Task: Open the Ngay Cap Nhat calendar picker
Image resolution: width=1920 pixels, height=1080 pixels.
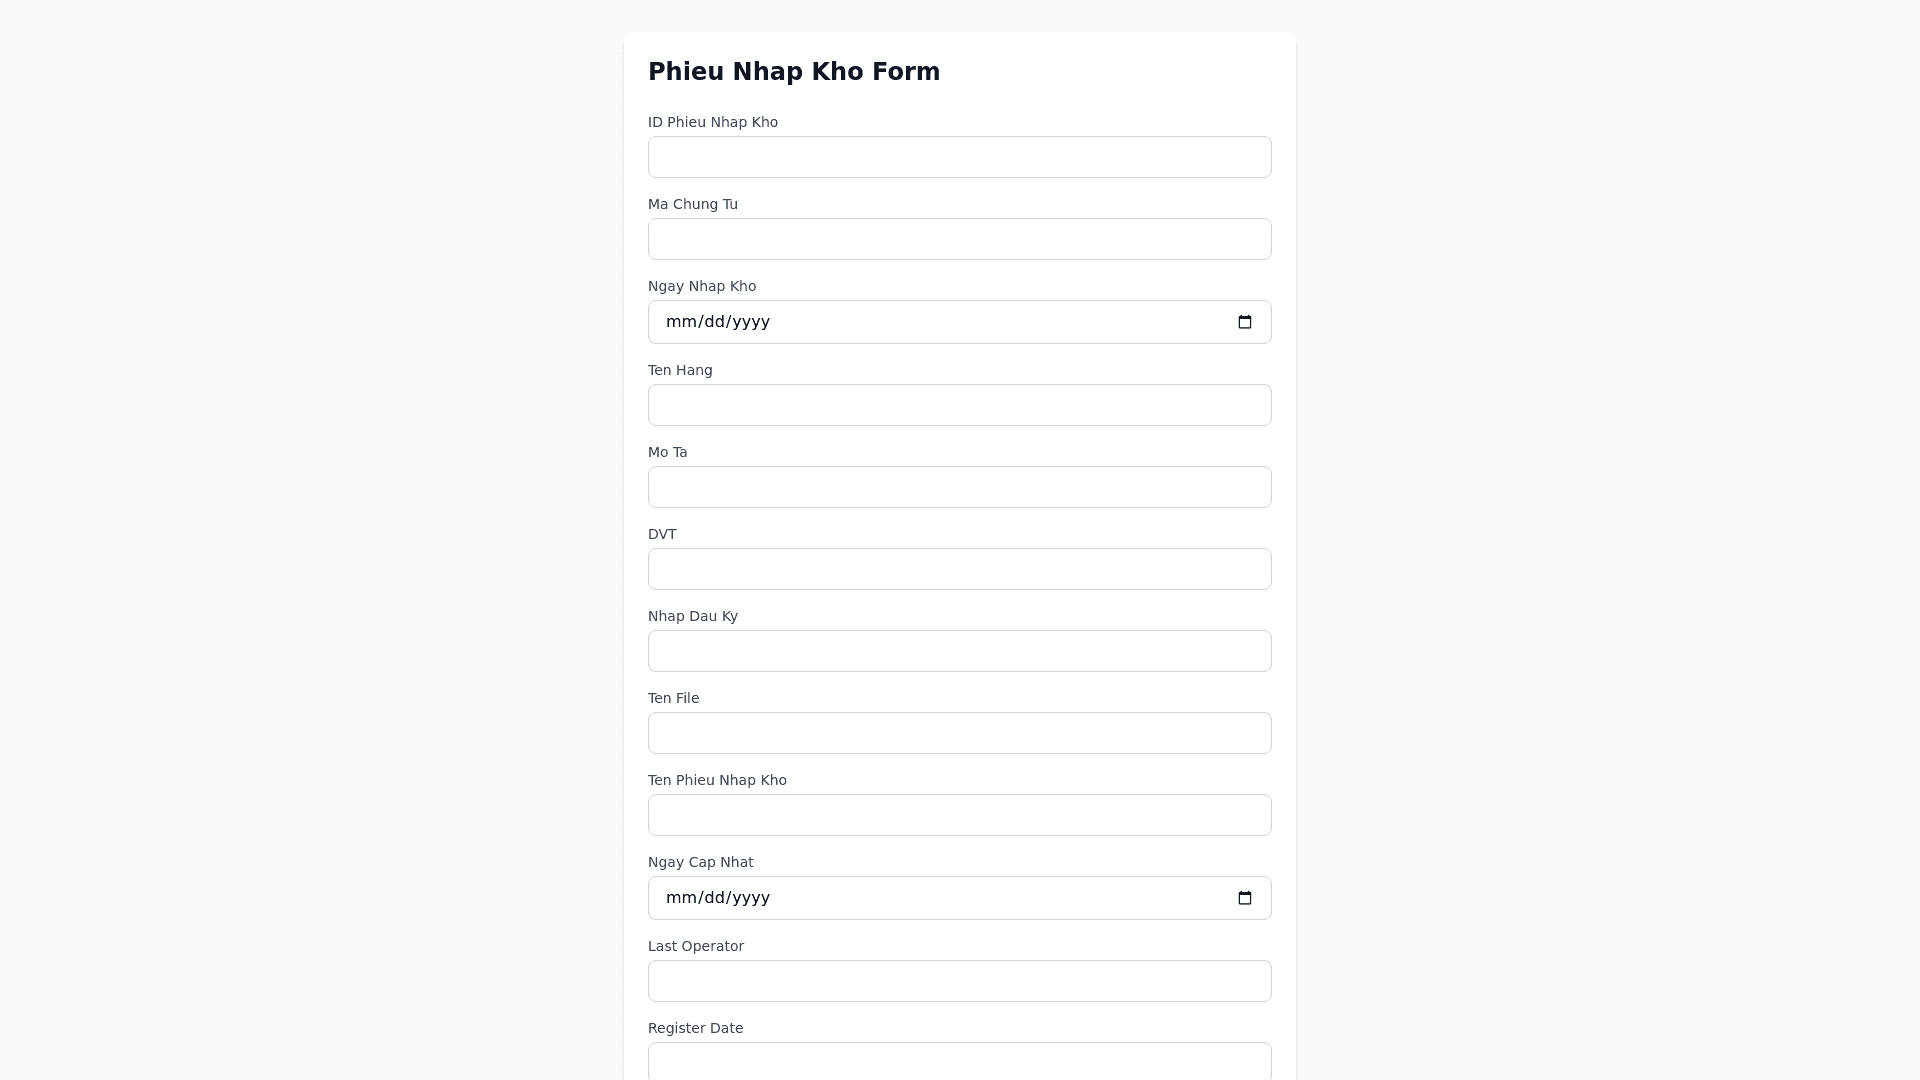Action: click(x=1244, y=898)
